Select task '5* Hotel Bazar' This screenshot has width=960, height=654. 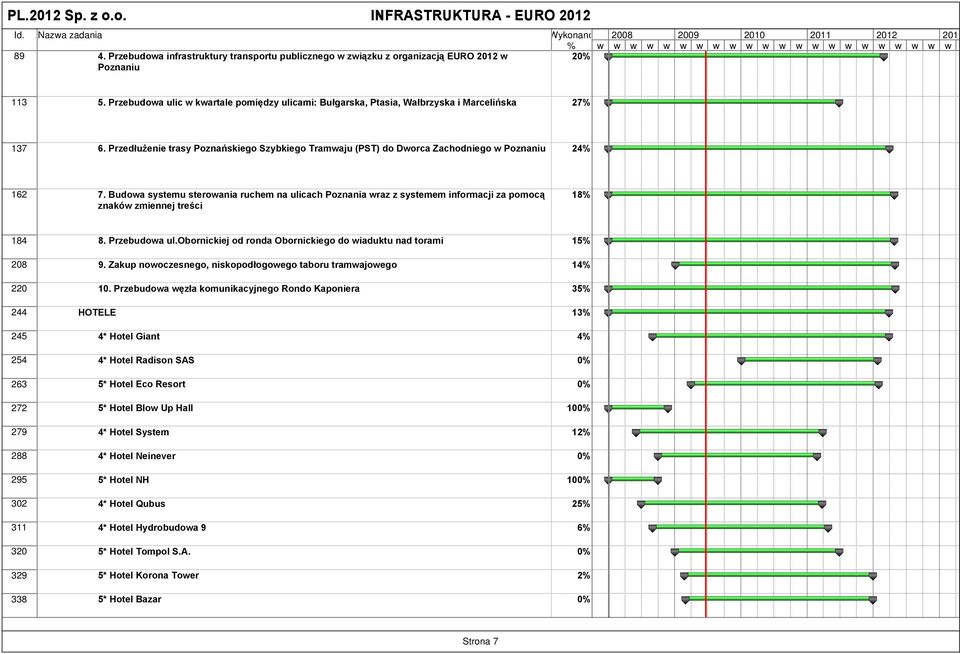[x=129, y=599]
